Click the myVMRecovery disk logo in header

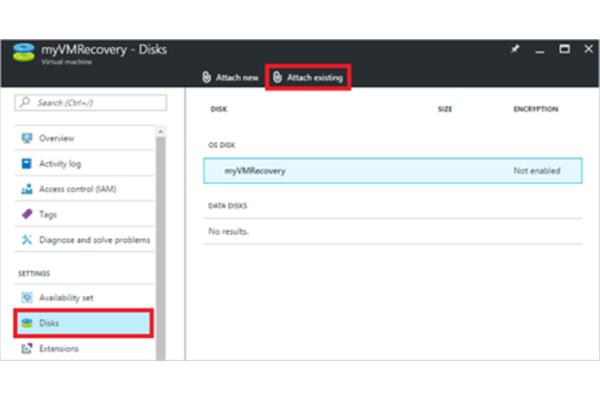(24, 53)
